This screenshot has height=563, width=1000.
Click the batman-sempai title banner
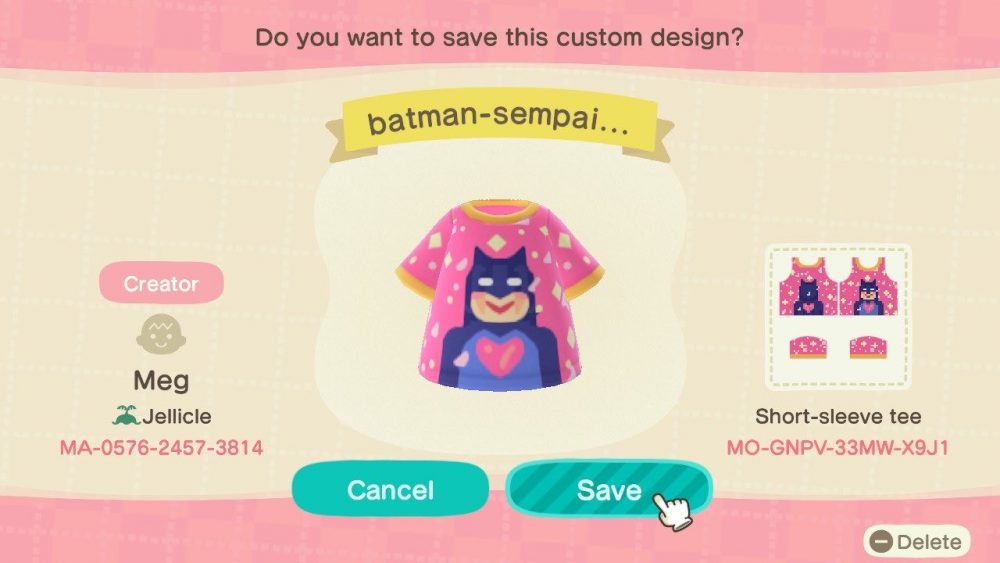click(499, 121)
